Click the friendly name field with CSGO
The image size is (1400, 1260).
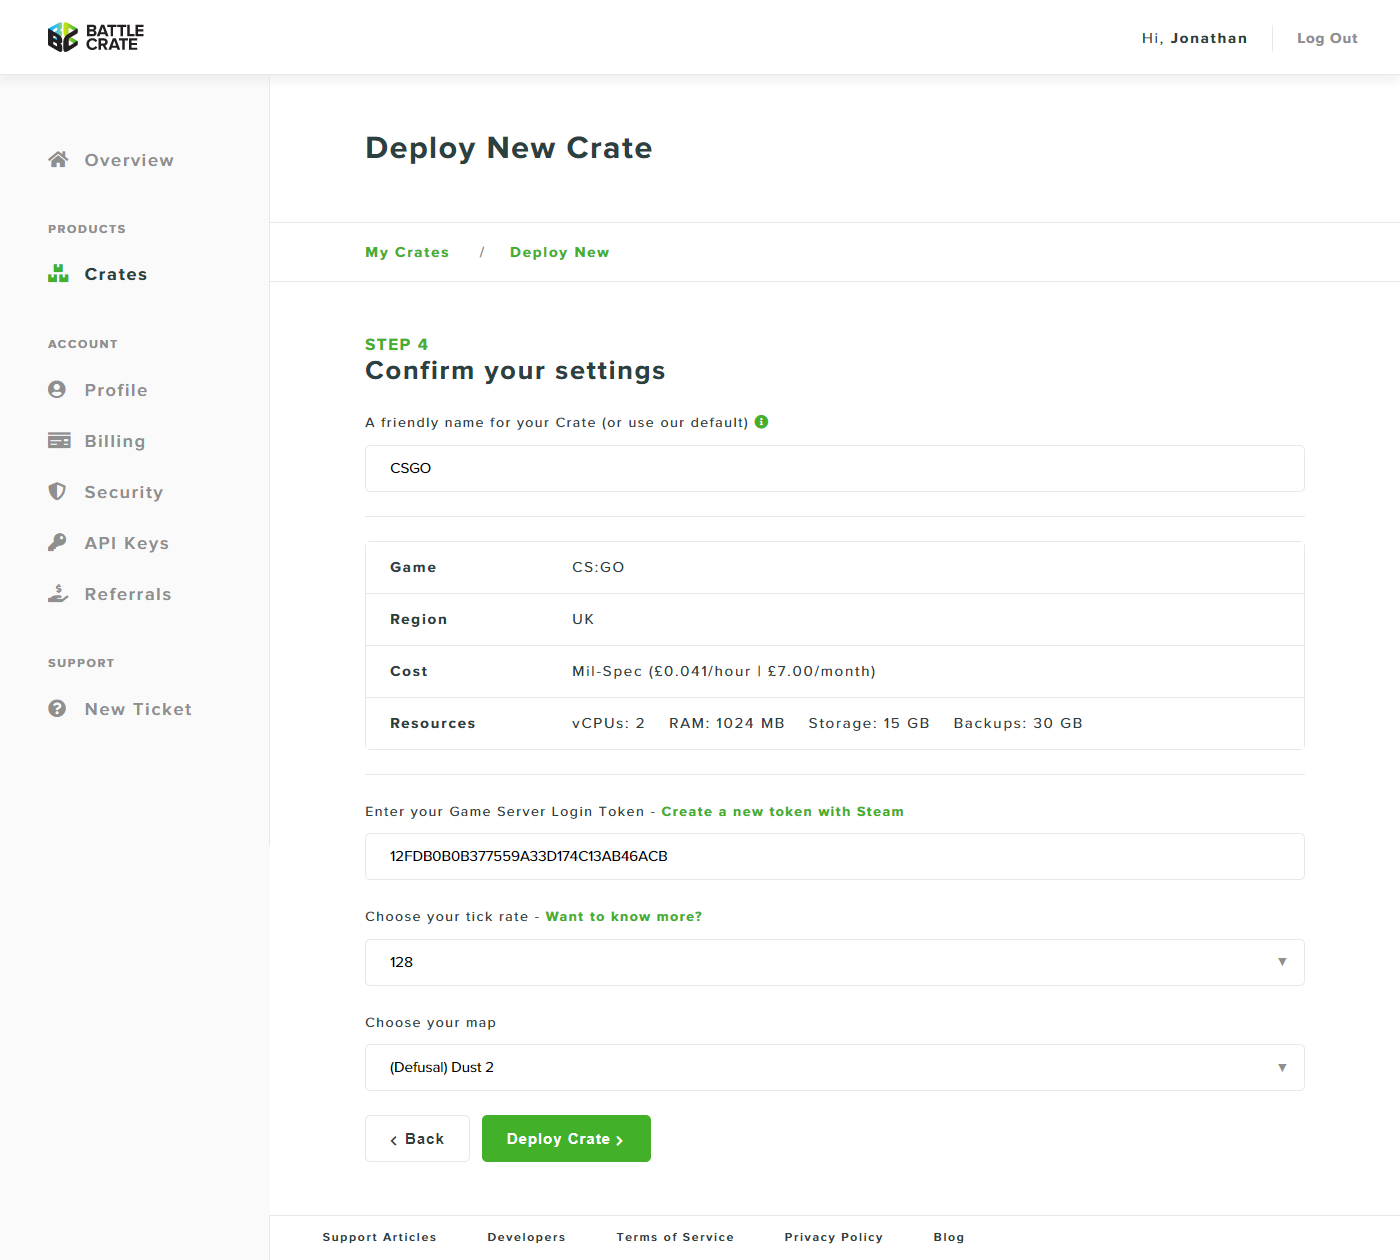[x=835, y=468]
